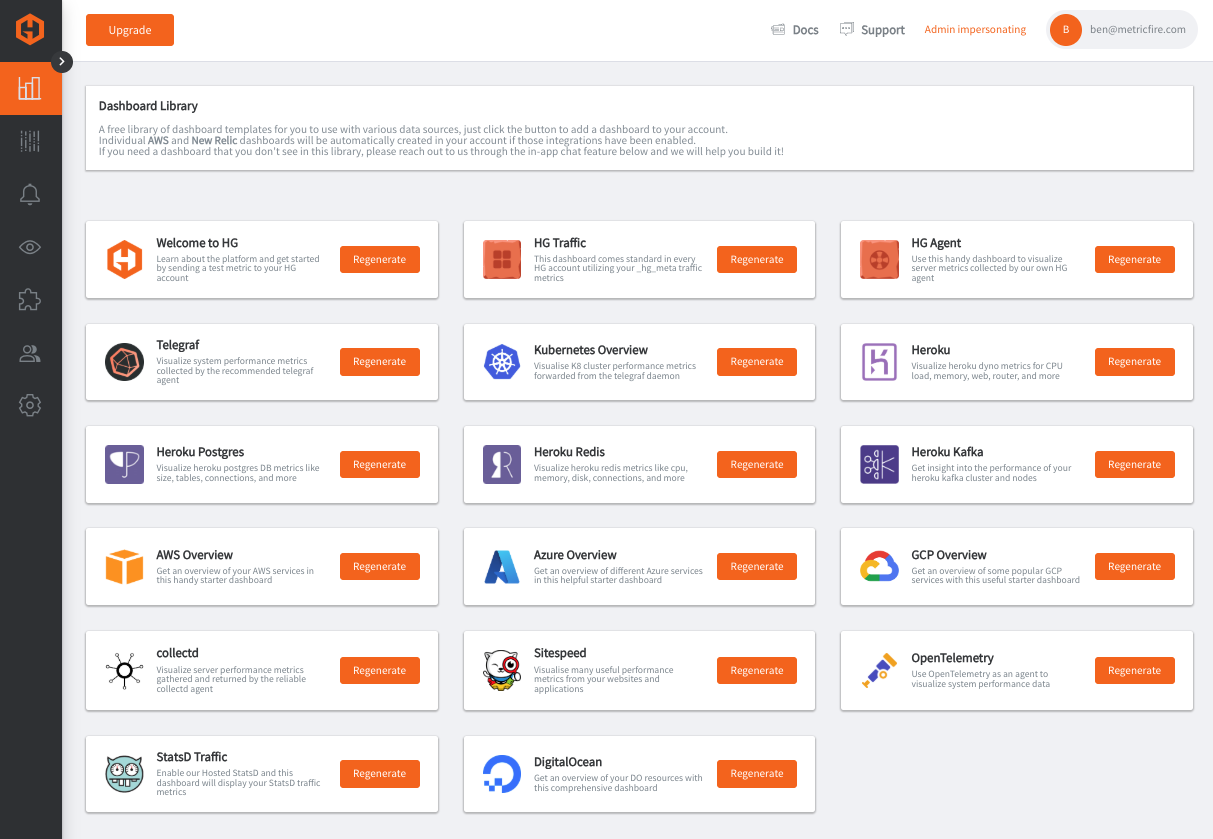Open the Alerts bell icon in sidebar
Viewport: 1213px width, 839px height.
30,194
